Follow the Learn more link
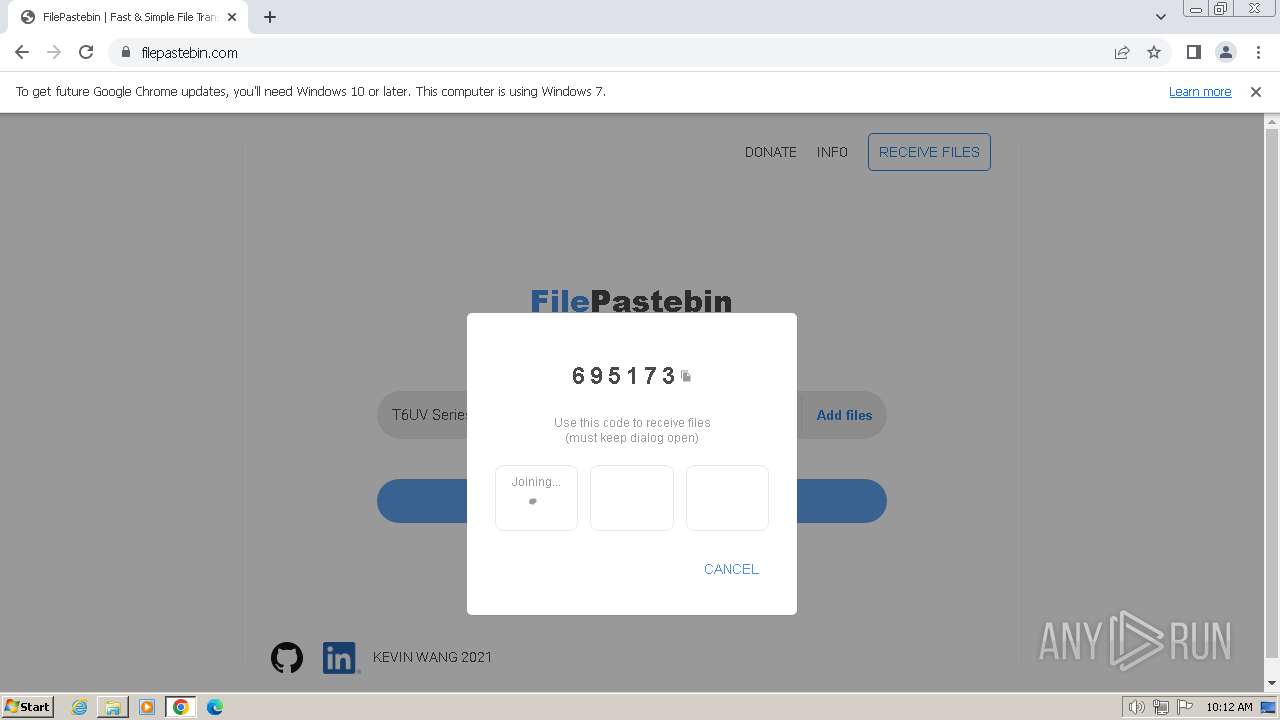 coord(1200,91)
